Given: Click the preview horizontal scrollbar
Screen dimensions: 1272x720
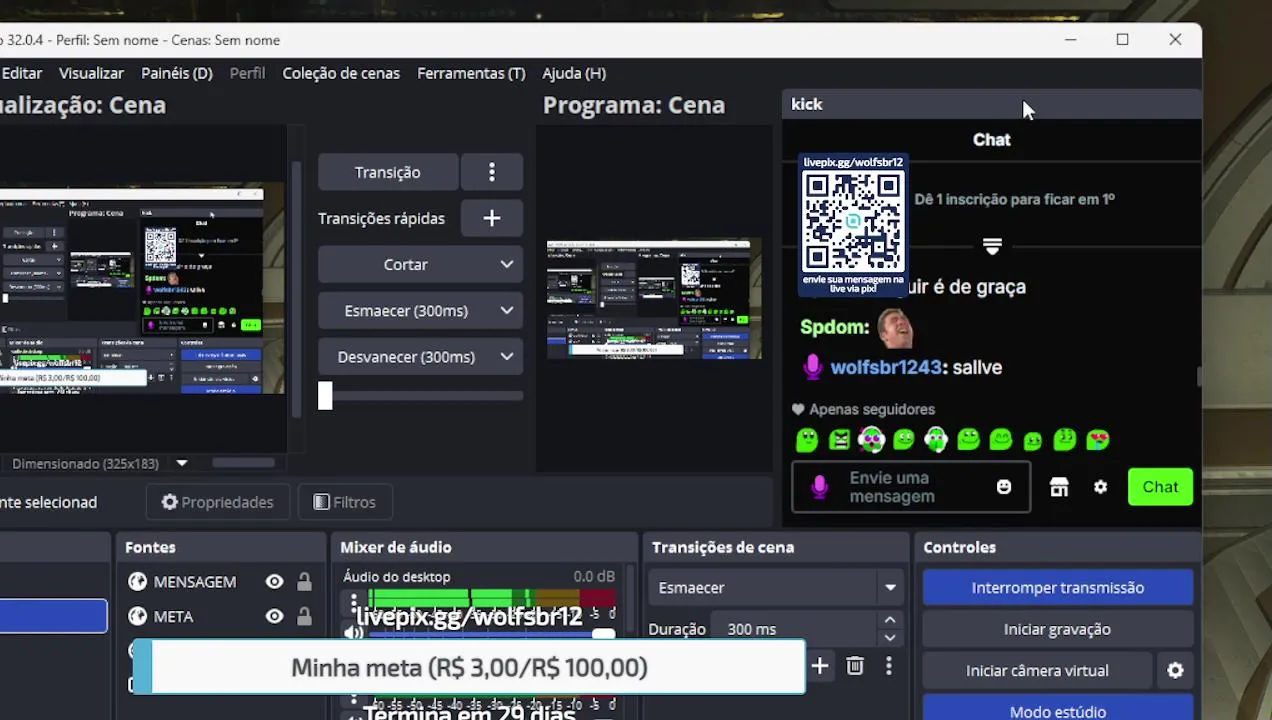Looking at the screenshot, I should [243, 463].
